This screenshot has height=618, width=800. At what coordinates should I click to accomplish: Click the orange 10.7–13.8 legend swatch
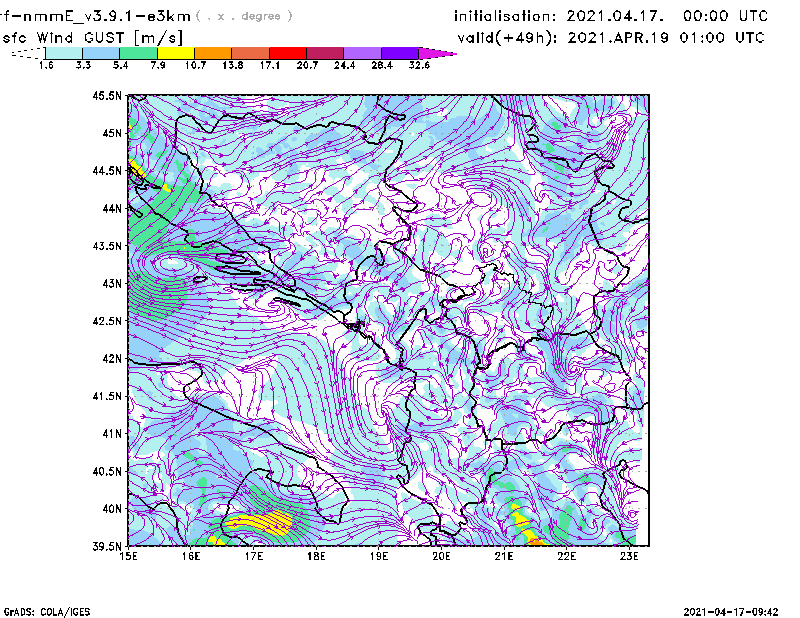coord(213,53)
